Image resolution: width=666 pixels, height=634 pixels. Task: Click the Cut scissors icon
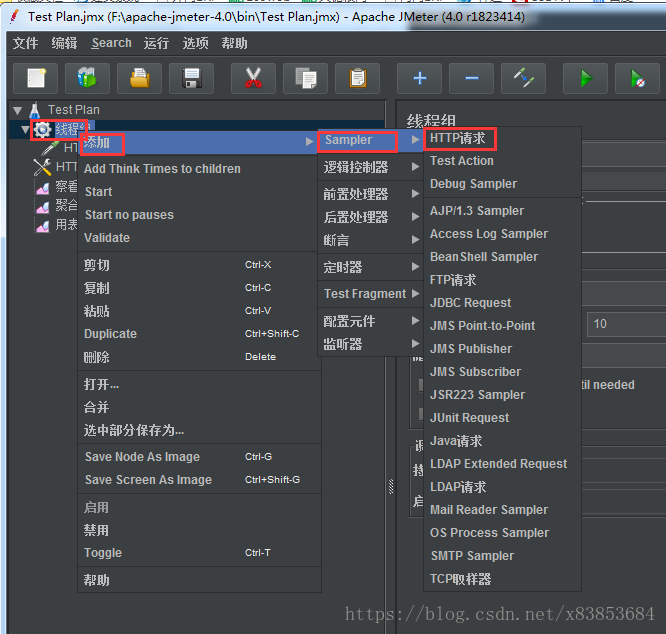[254, 78]
